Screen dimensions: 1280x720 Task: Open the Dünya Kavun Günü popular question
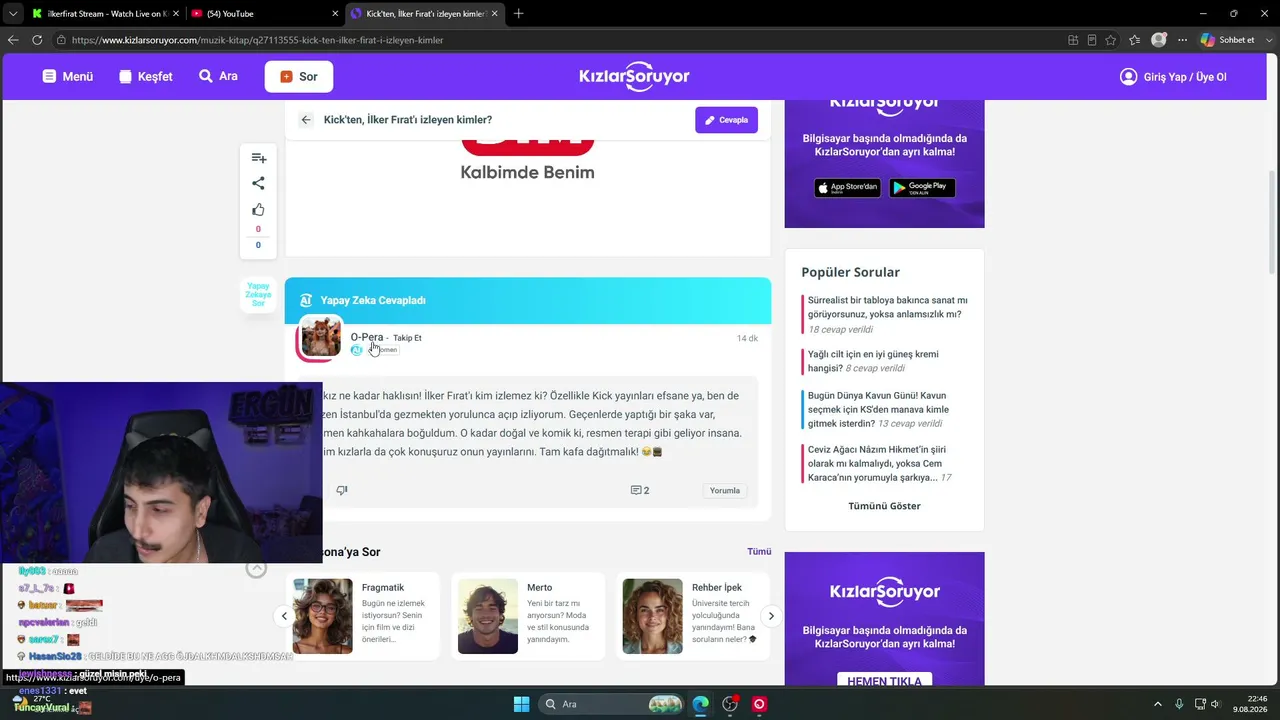click(x=878, y=409)
